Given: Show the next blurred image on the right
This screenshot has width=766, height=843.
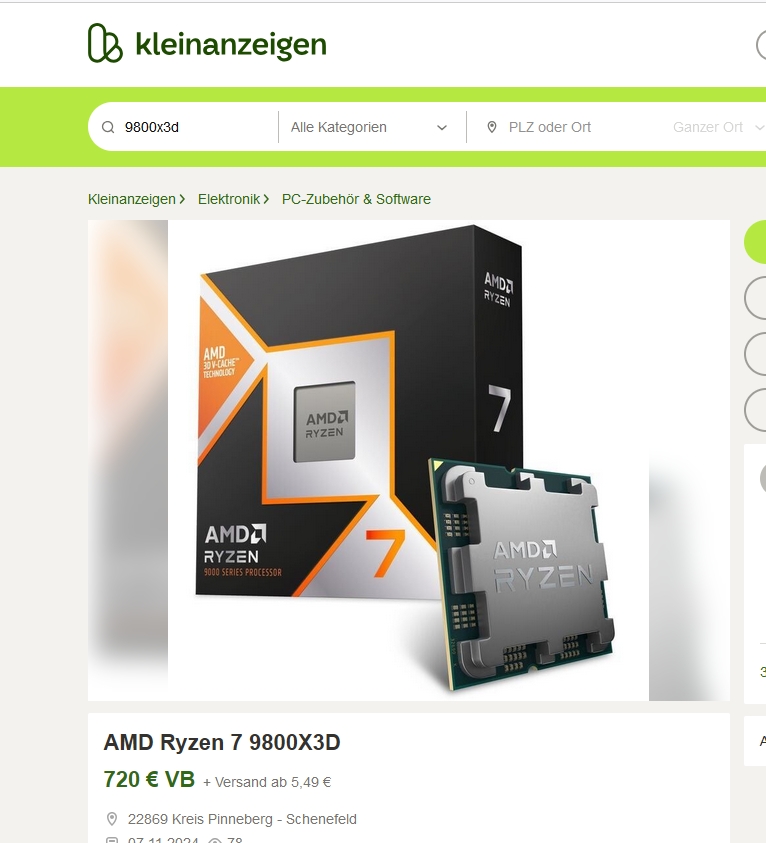Looking at the screenshot, I should pyautogui.click(x=689, y=578).
